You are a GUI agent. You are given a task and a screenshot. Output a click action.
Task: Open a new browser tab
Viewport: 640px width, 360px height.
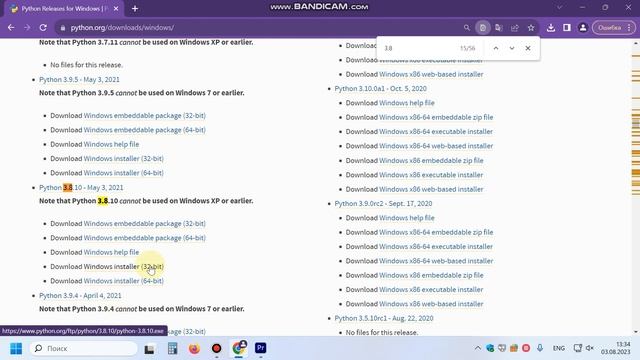point(135,9)
